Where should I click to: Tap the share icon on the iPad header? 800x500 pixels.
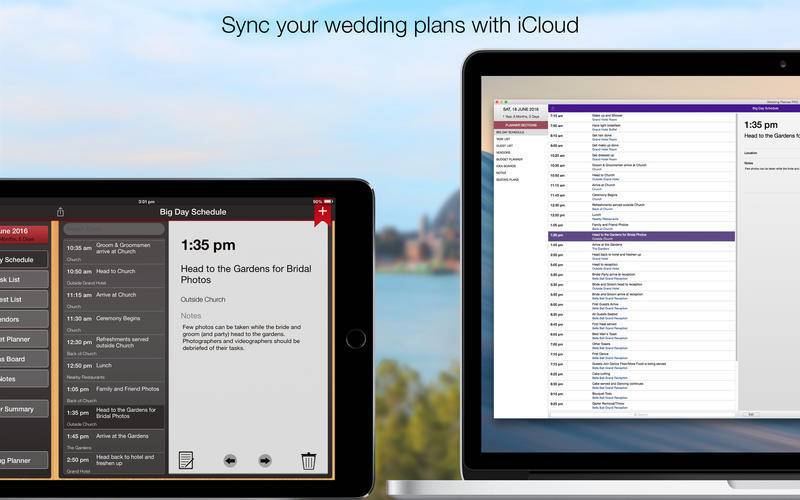click(60, 211)
